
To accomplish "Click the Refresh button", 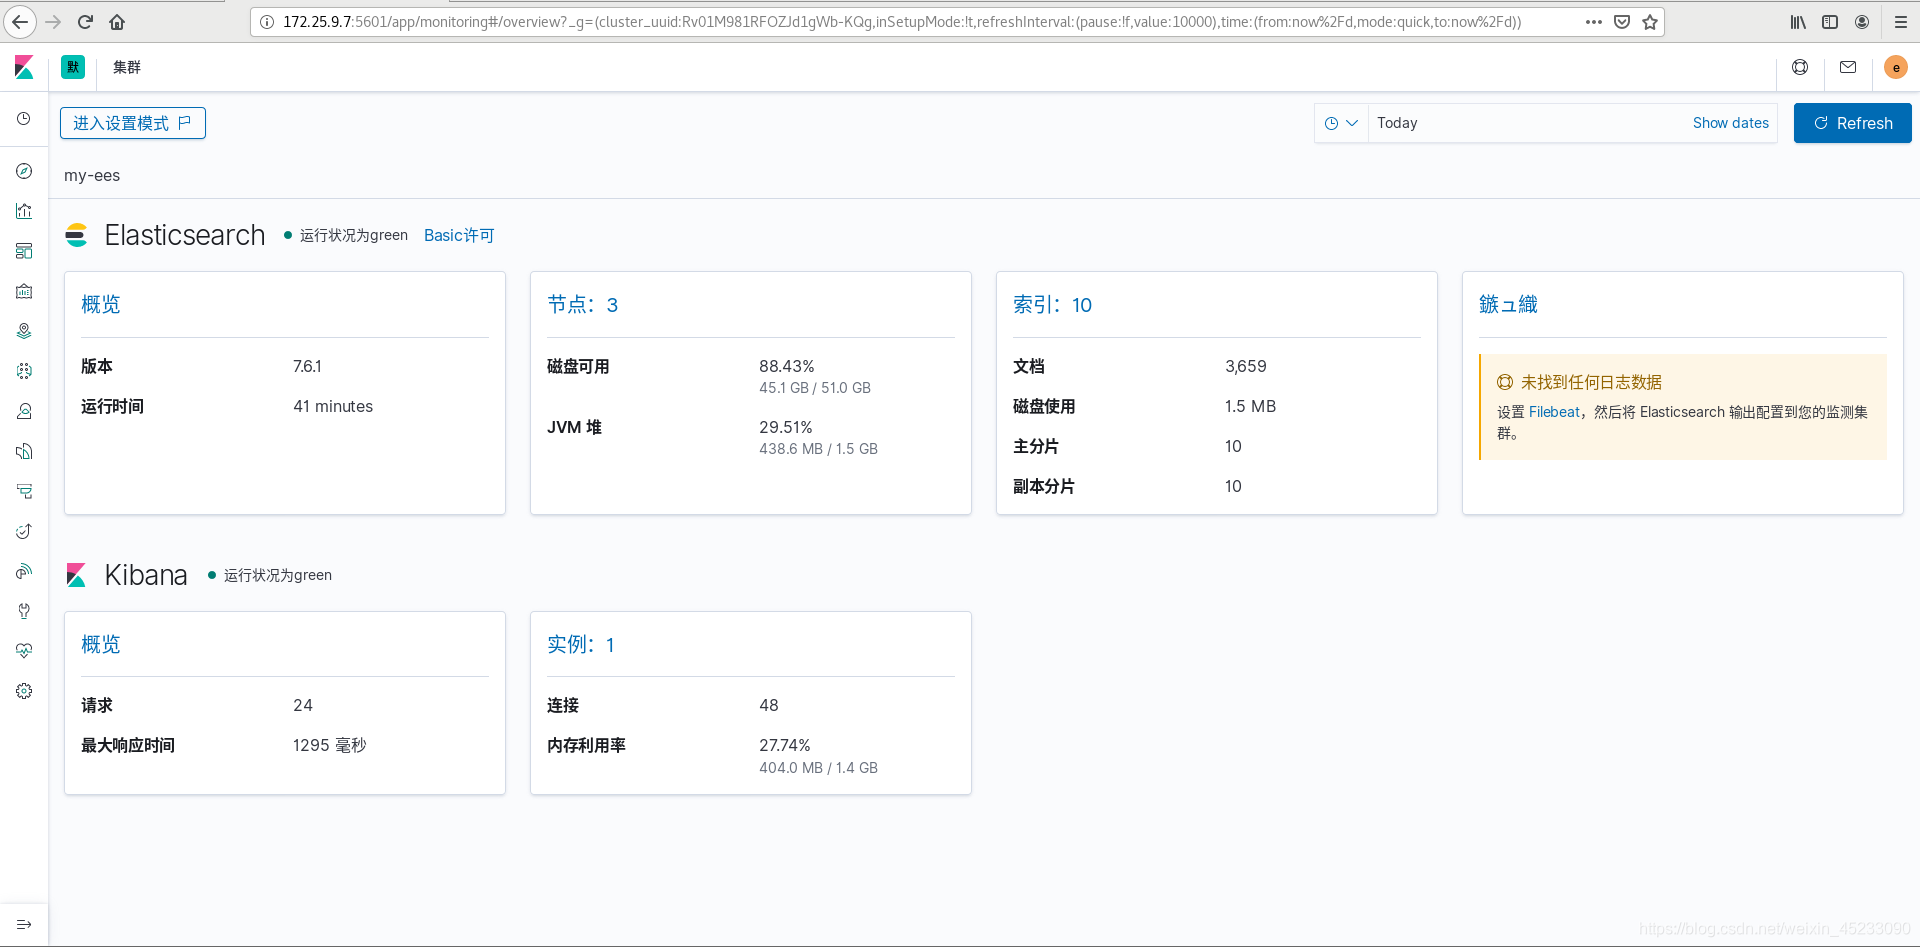I will pos(1852,123).
